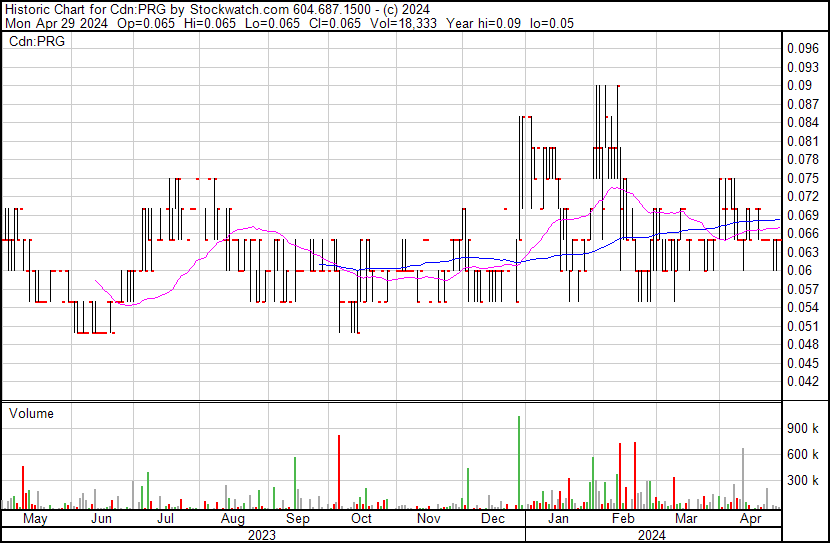
Task: Select the 0.09 price axis label
Action: pos(799,85)
